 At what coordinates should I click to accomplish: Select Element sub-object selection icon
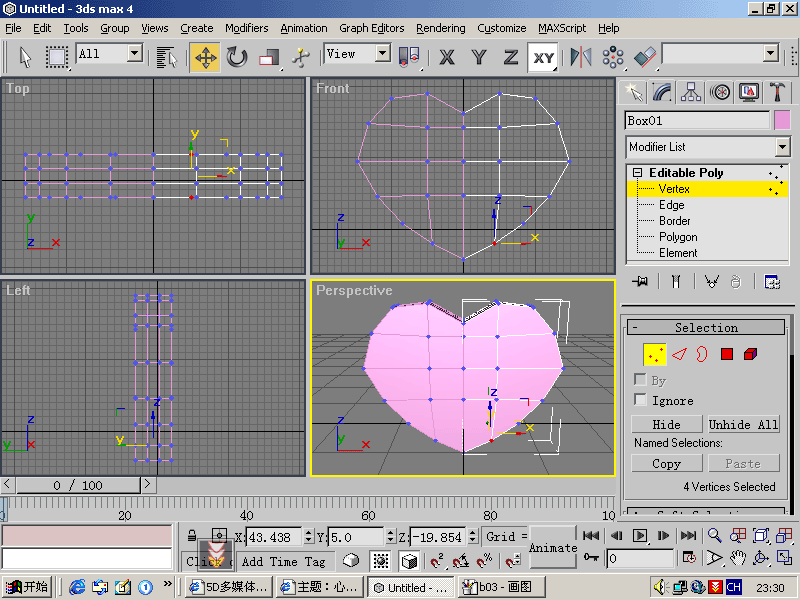[x=751, y=354]
